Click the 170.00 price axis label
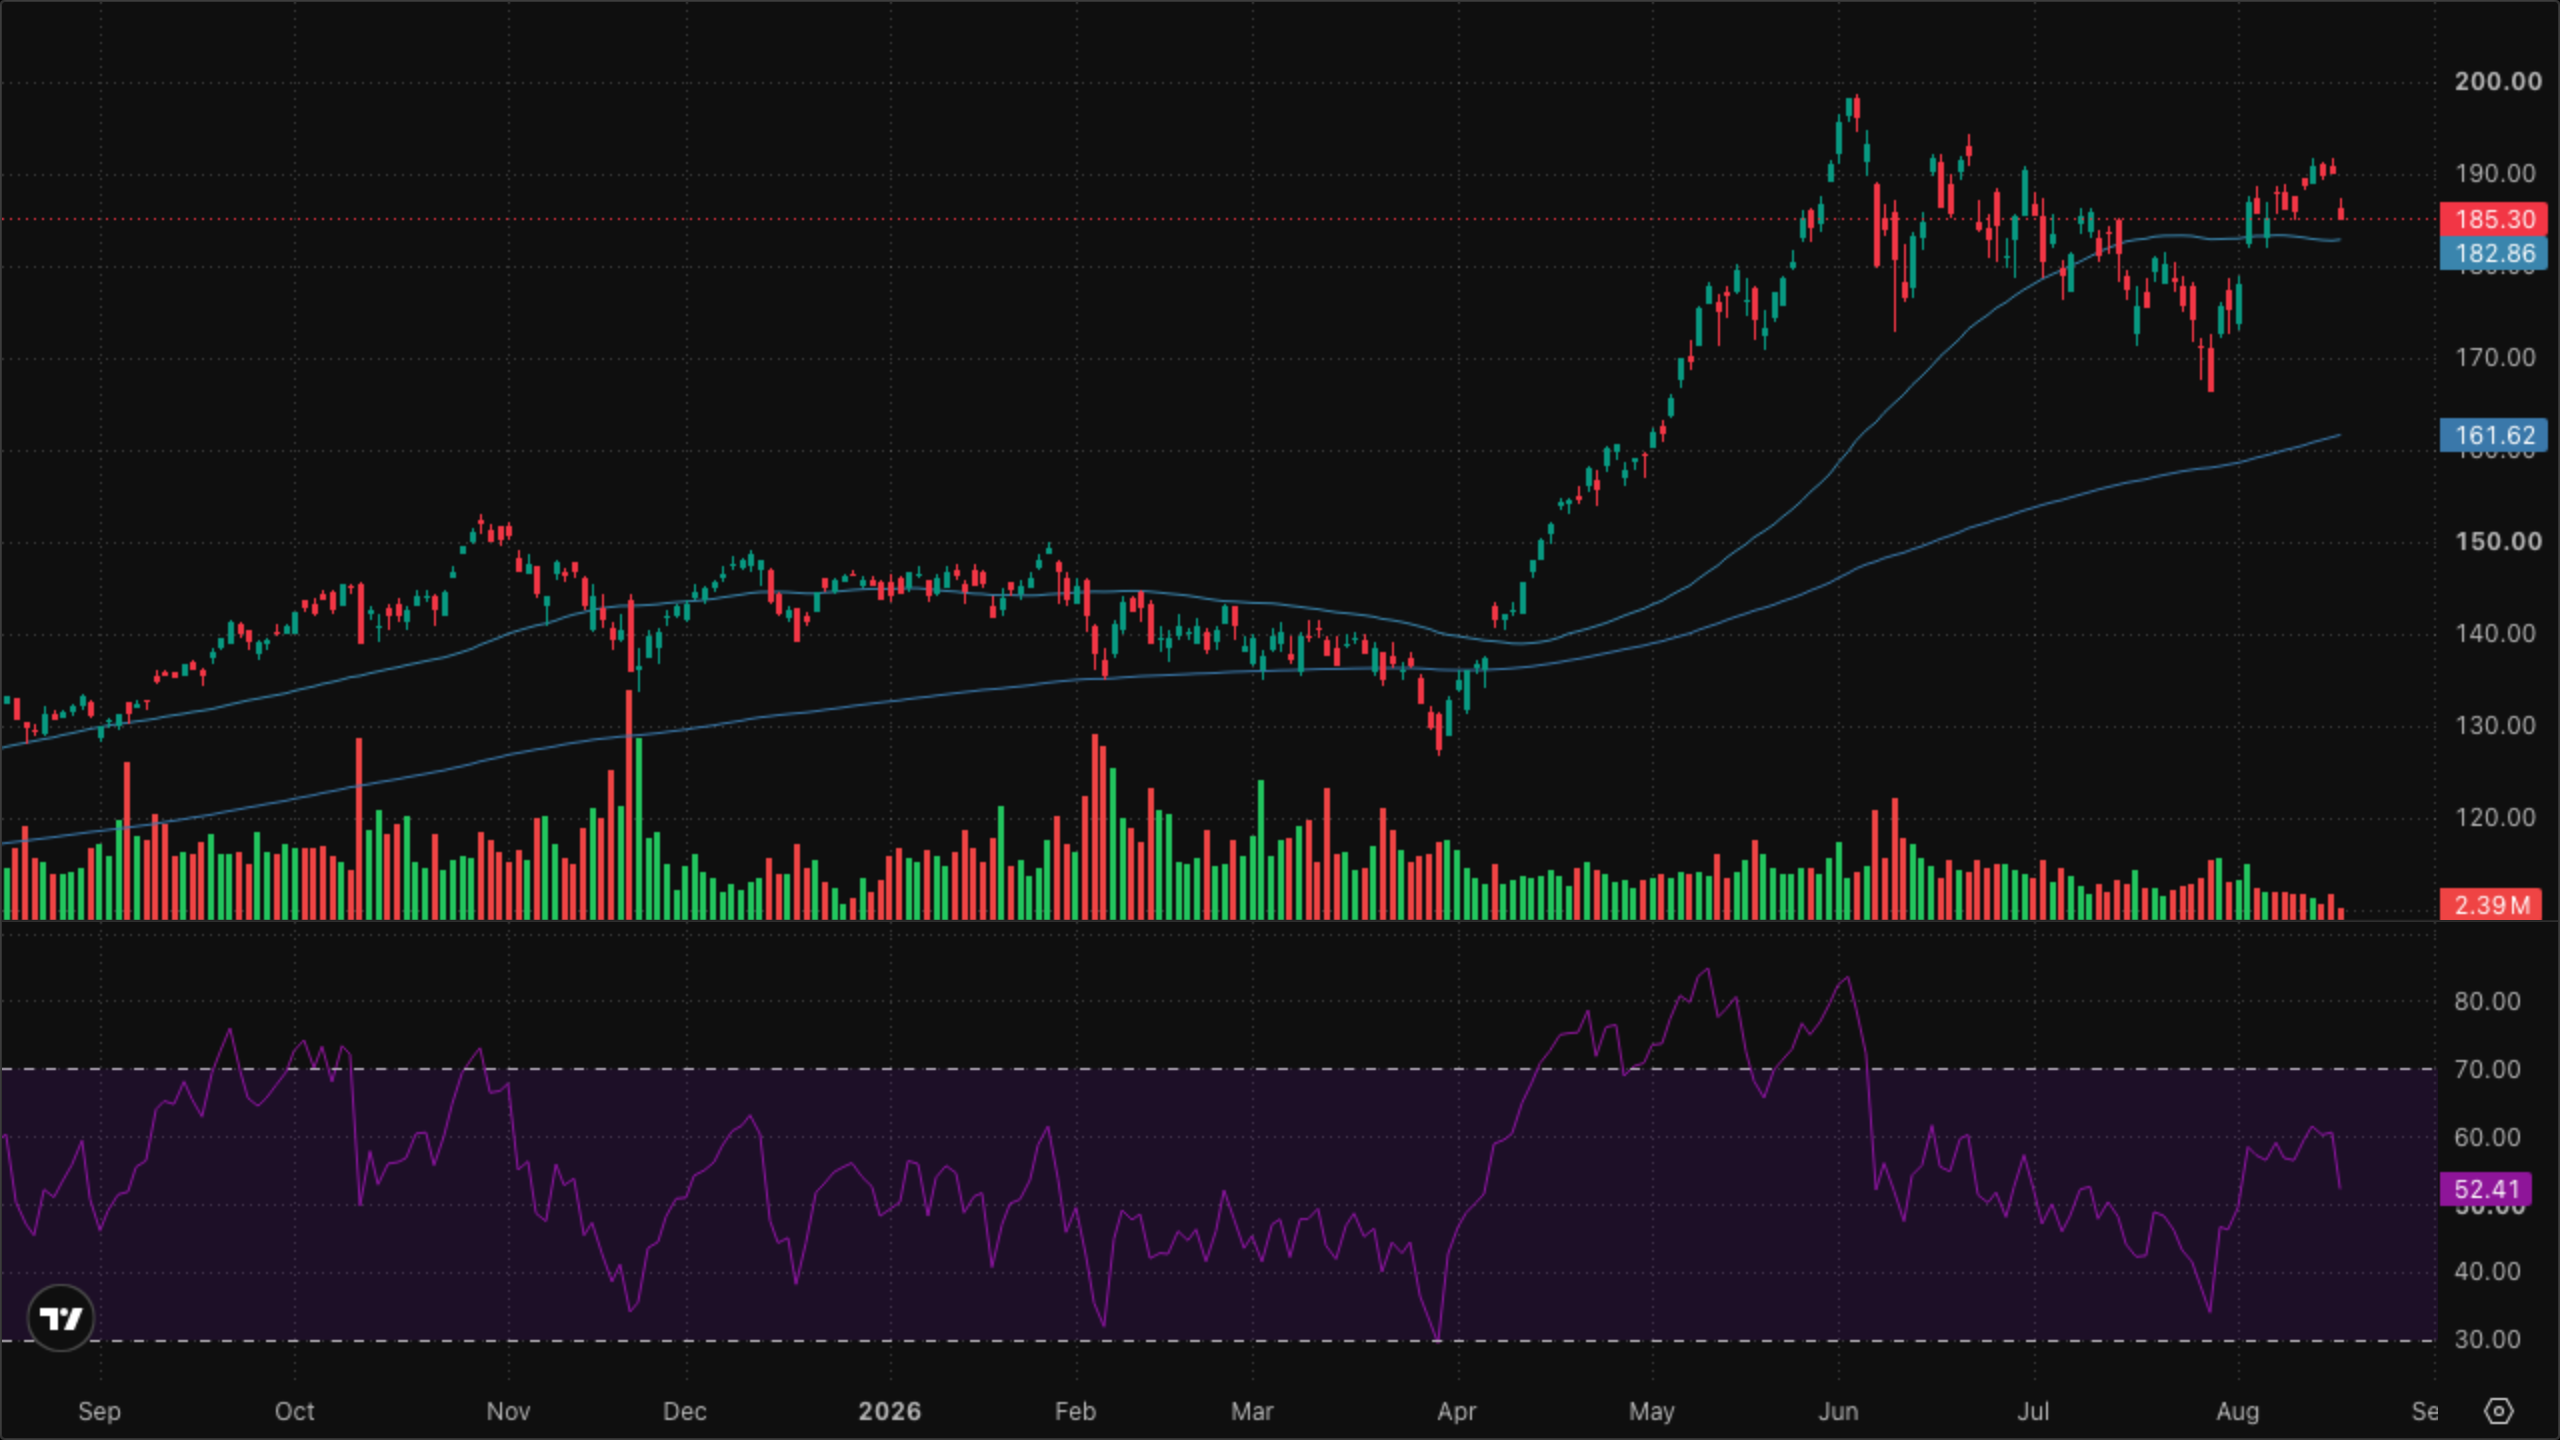 2496,358
